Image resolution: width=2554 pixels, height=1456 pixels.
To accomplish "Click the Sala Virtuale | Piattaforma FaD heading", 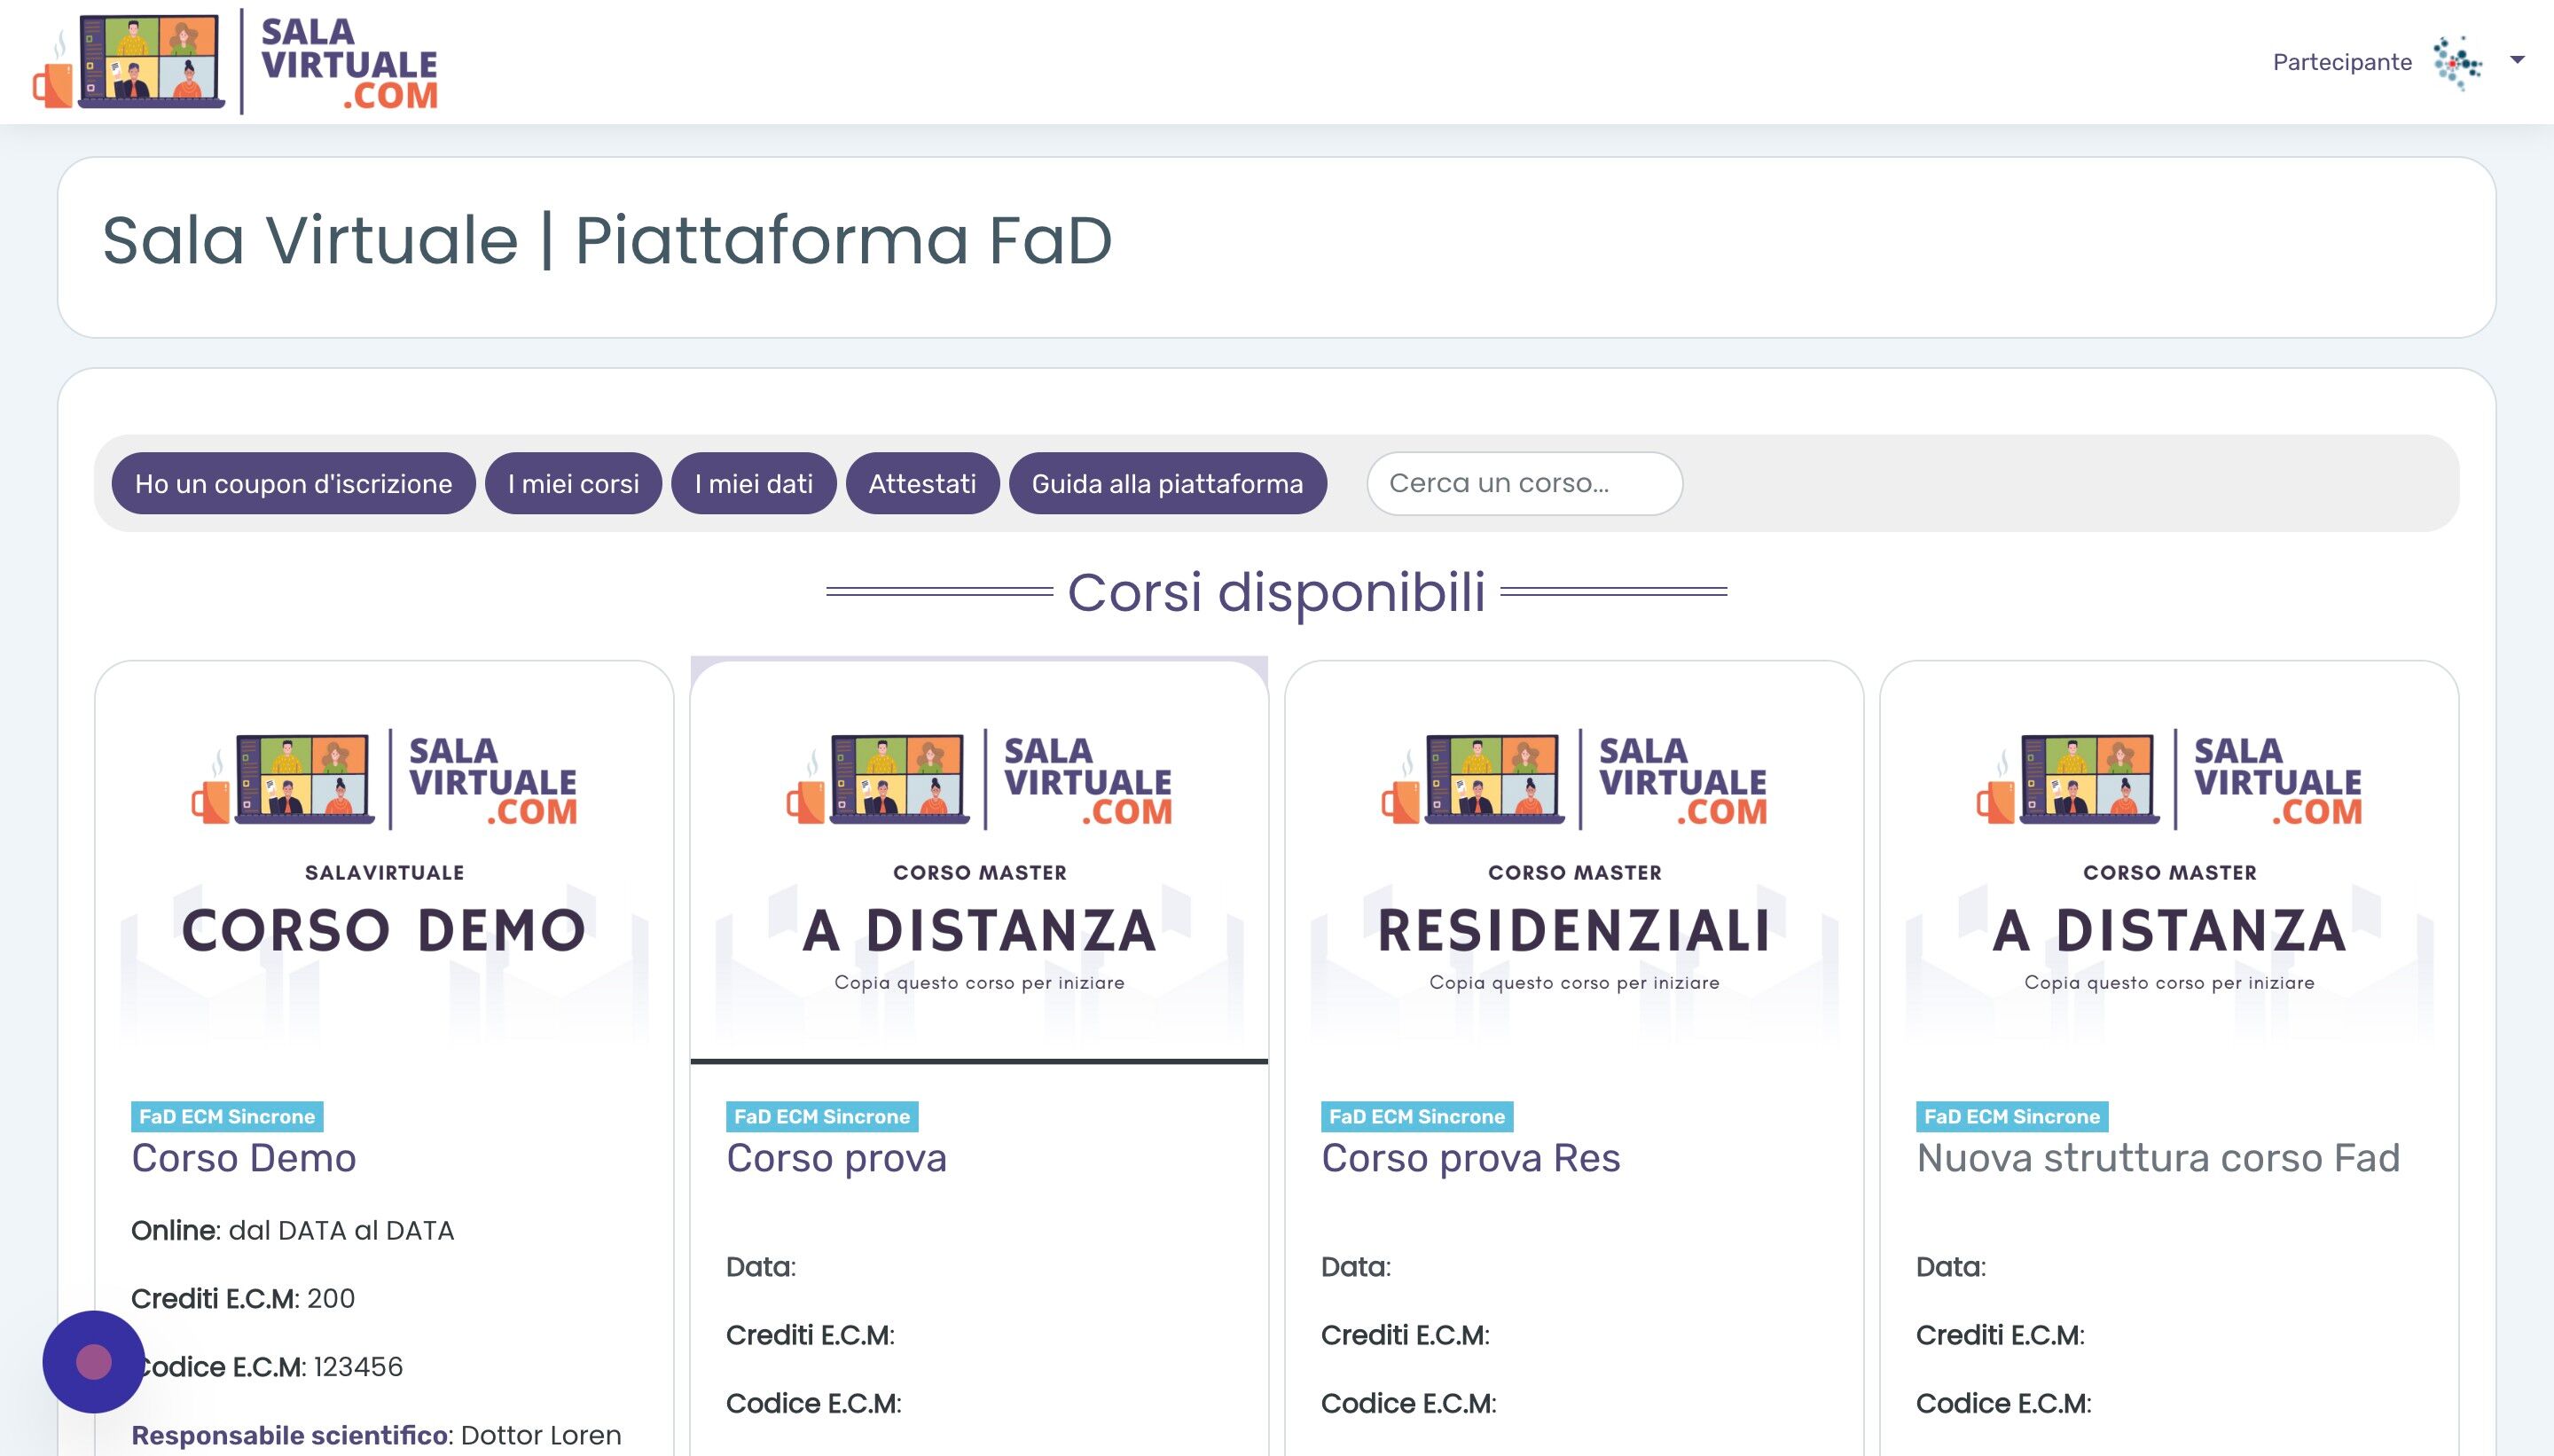I will click(607, 241).
